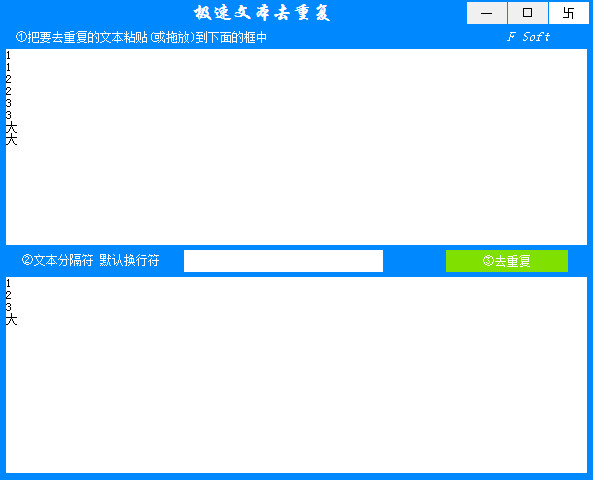Minimize the window with the dash icon
This screenshot has width=593, height=480.
click(x=487, y=13)
